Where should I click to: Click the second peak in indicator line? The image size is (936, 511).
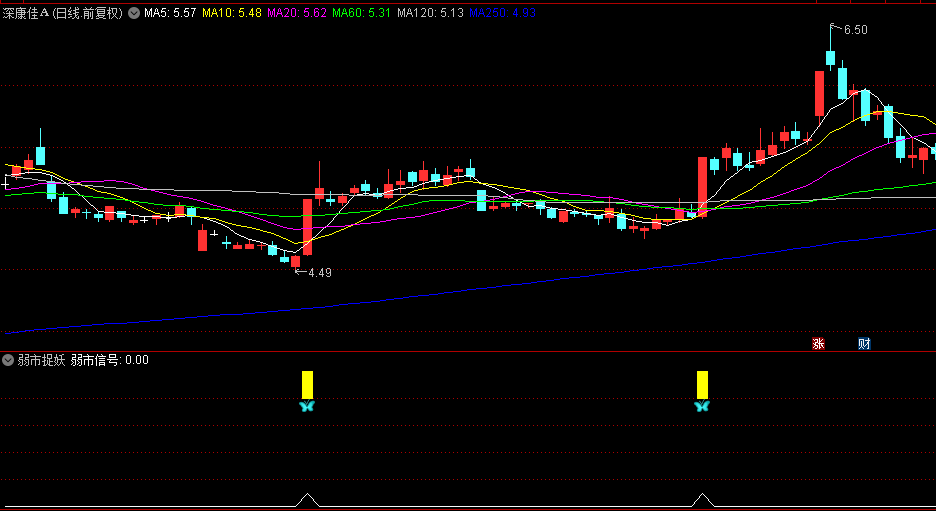pos(703,500)
